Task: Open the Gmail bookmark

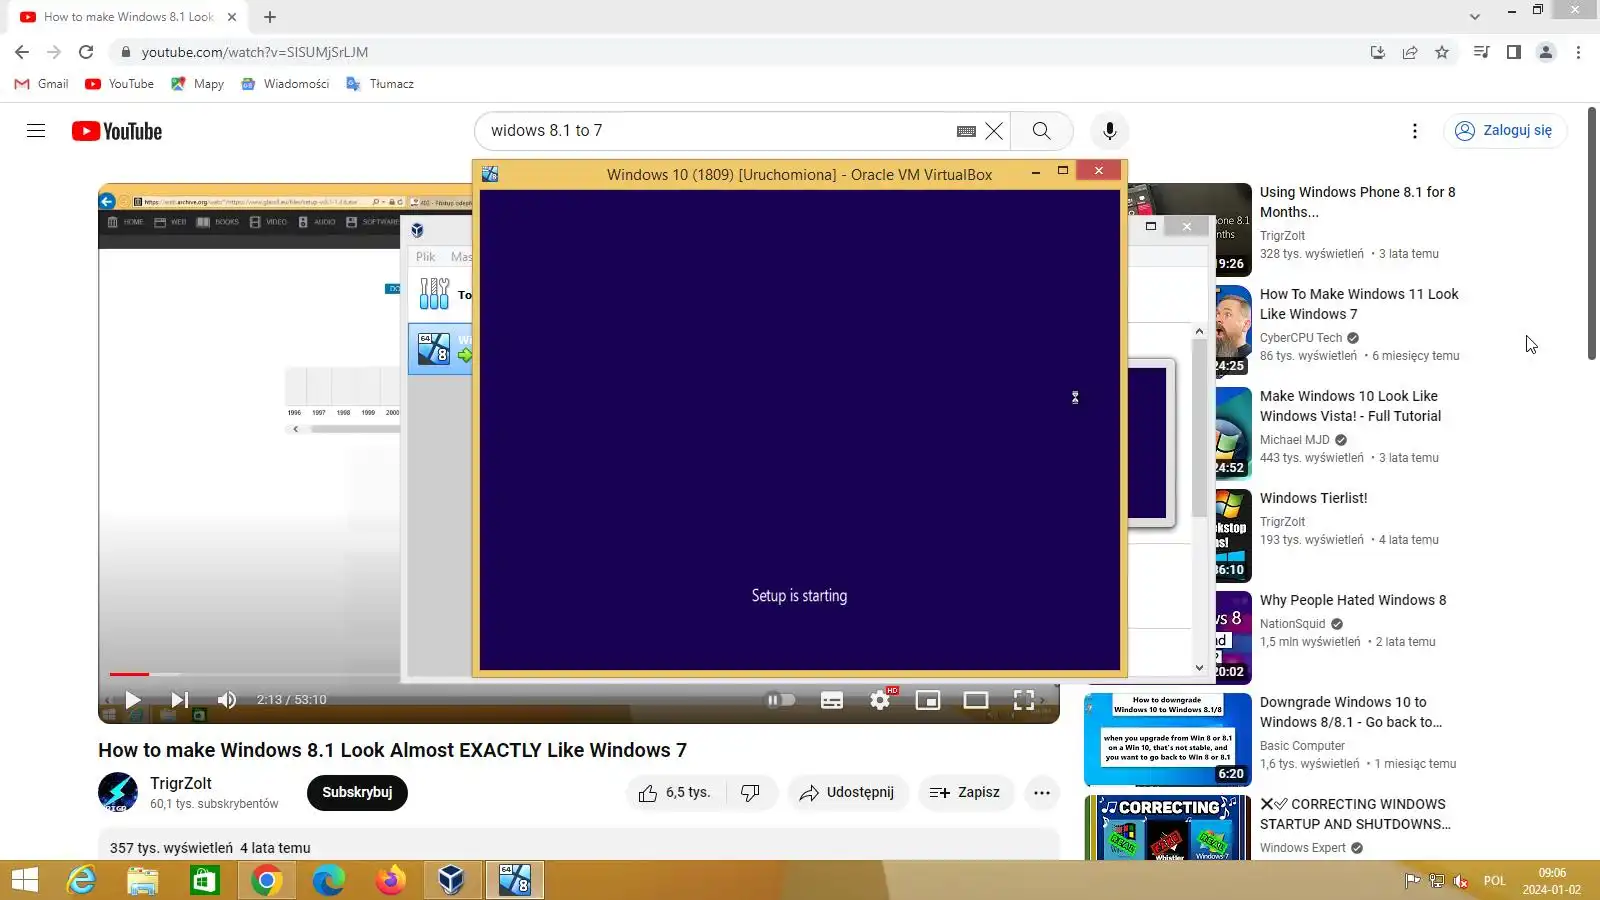Action: click(x=41, y=84)
